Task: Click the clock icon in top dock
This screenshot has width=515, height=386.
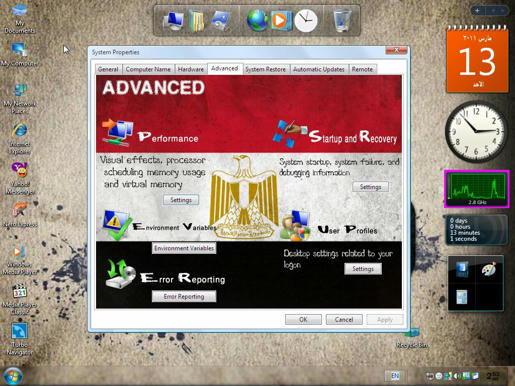Action: click(306, 21)
